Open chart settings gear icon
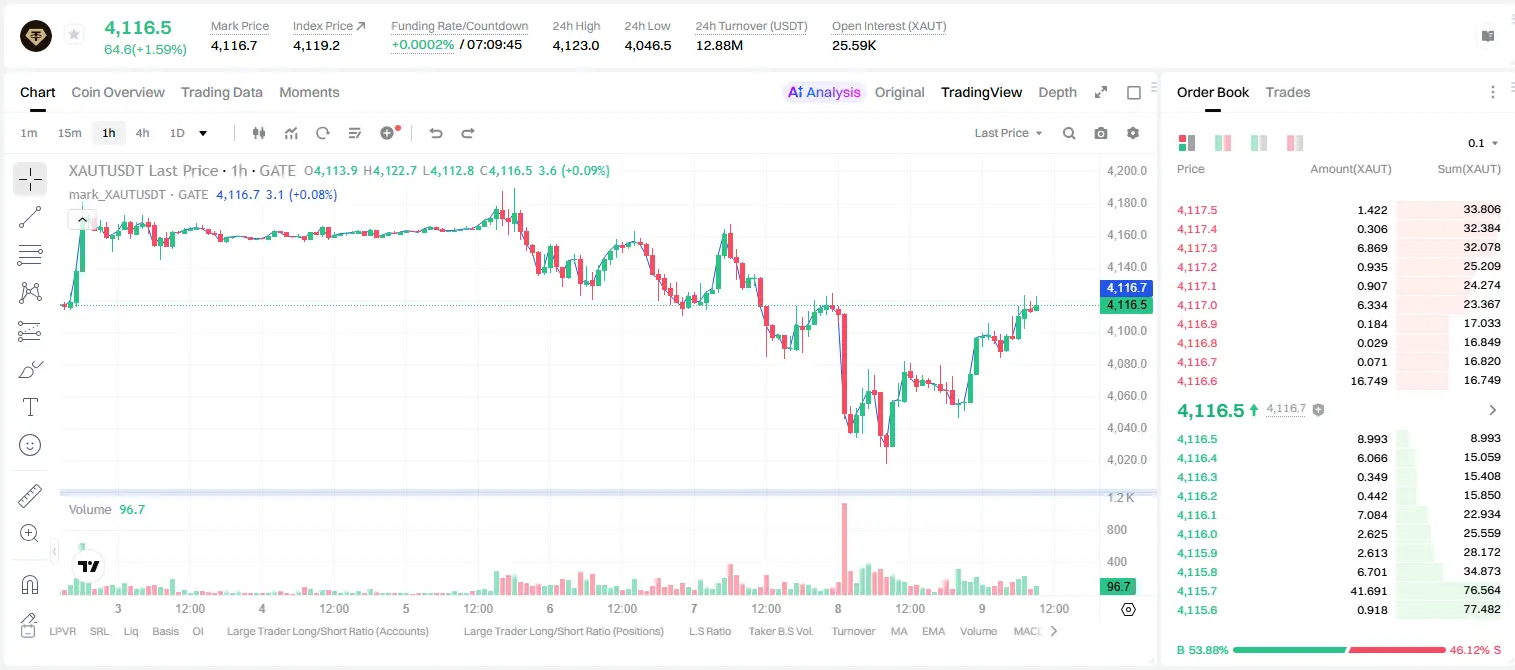 tap(1133, 133)
